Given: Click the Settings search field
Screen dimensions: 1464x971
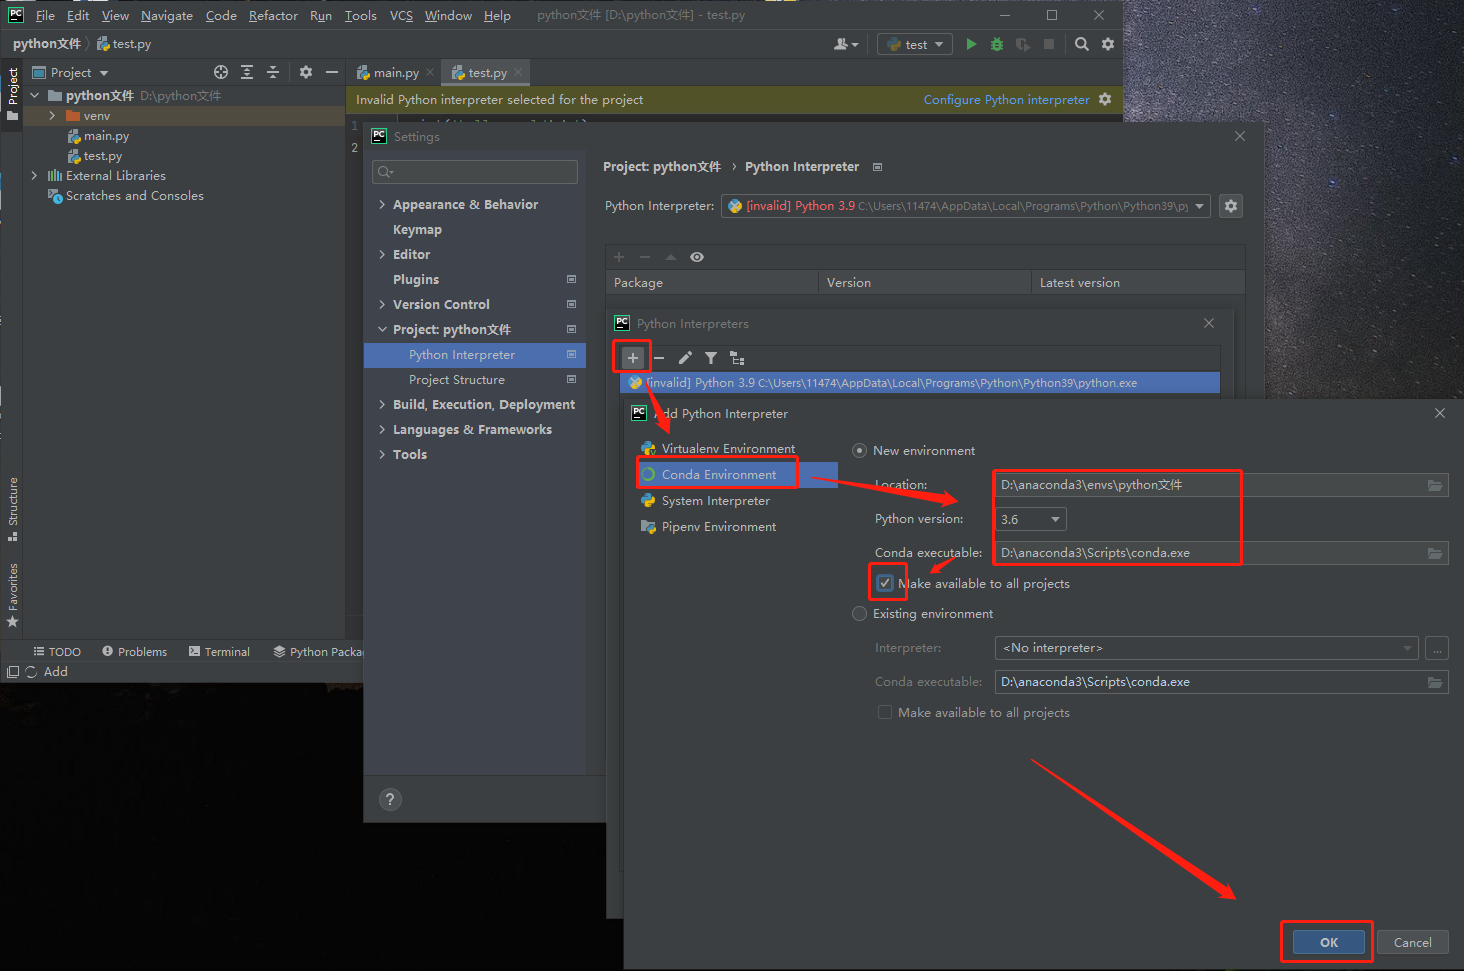Looking at the screenshot, I should point(475,172).
